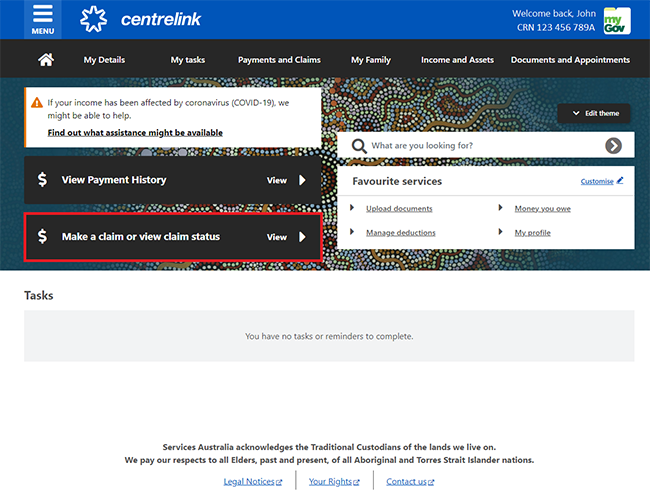This screenshot has height=494, width=650.
Task: Open My profile link
Action: coord(532,232)
